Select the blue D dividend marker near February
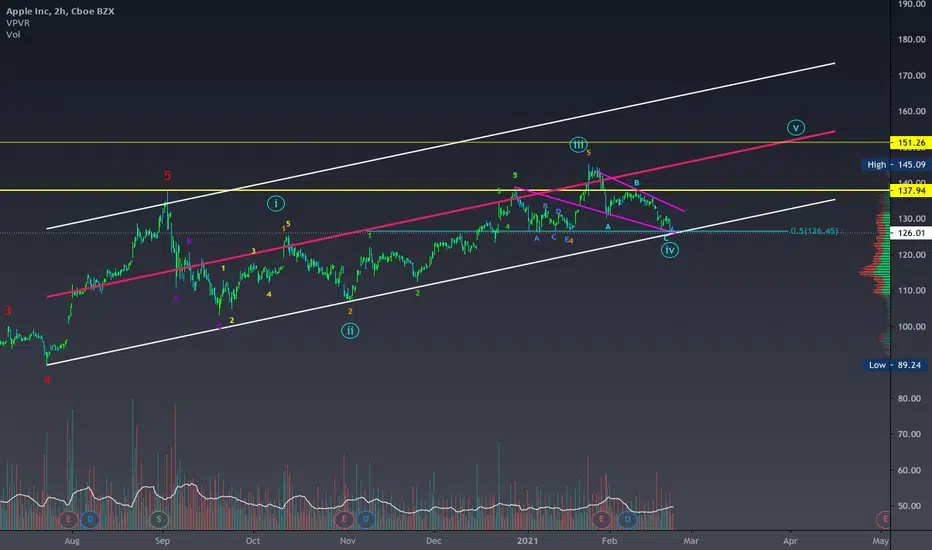The height and width of the screenshot is (550, 932). click(627, 519)
